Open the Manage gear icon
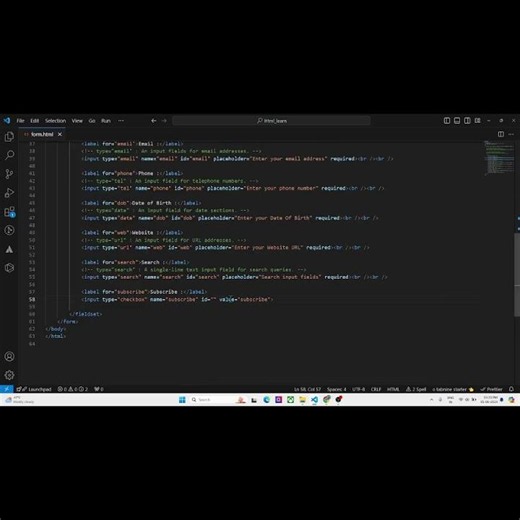This screenshot has width=520, height=520. (9, 375)
